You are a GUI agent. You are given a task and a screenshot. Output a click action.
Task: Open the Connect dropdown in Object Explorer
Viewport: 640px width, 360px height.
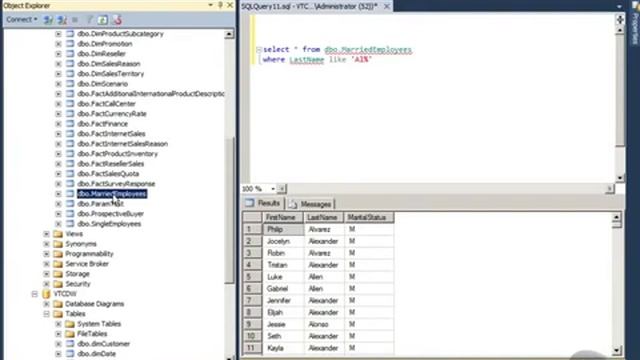coord(22,19)
